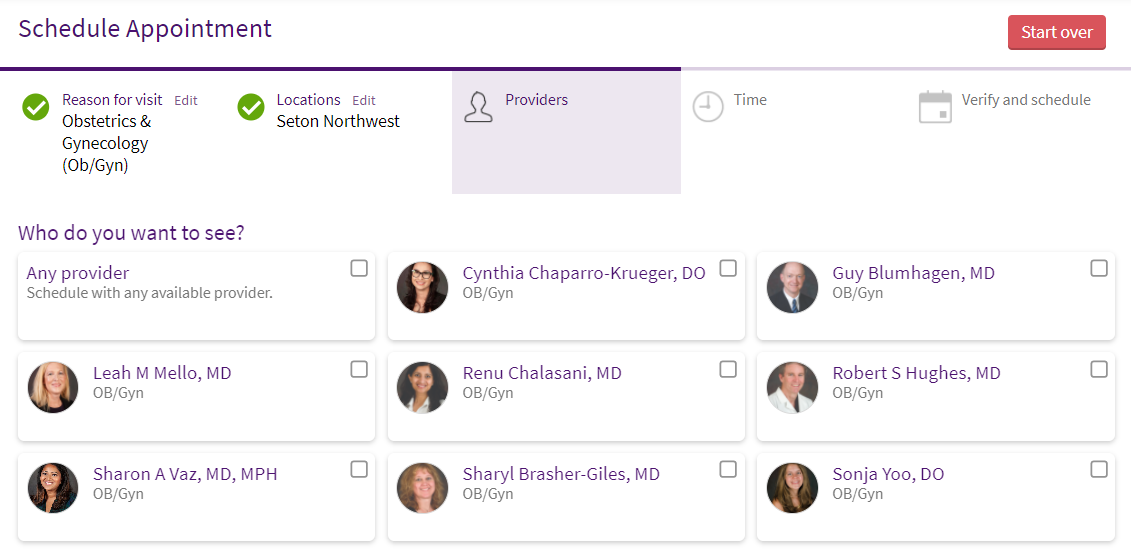Click the green checkmark beside Reason for visit
Viewport: 1131px width, 558px height.
[35, 107]
